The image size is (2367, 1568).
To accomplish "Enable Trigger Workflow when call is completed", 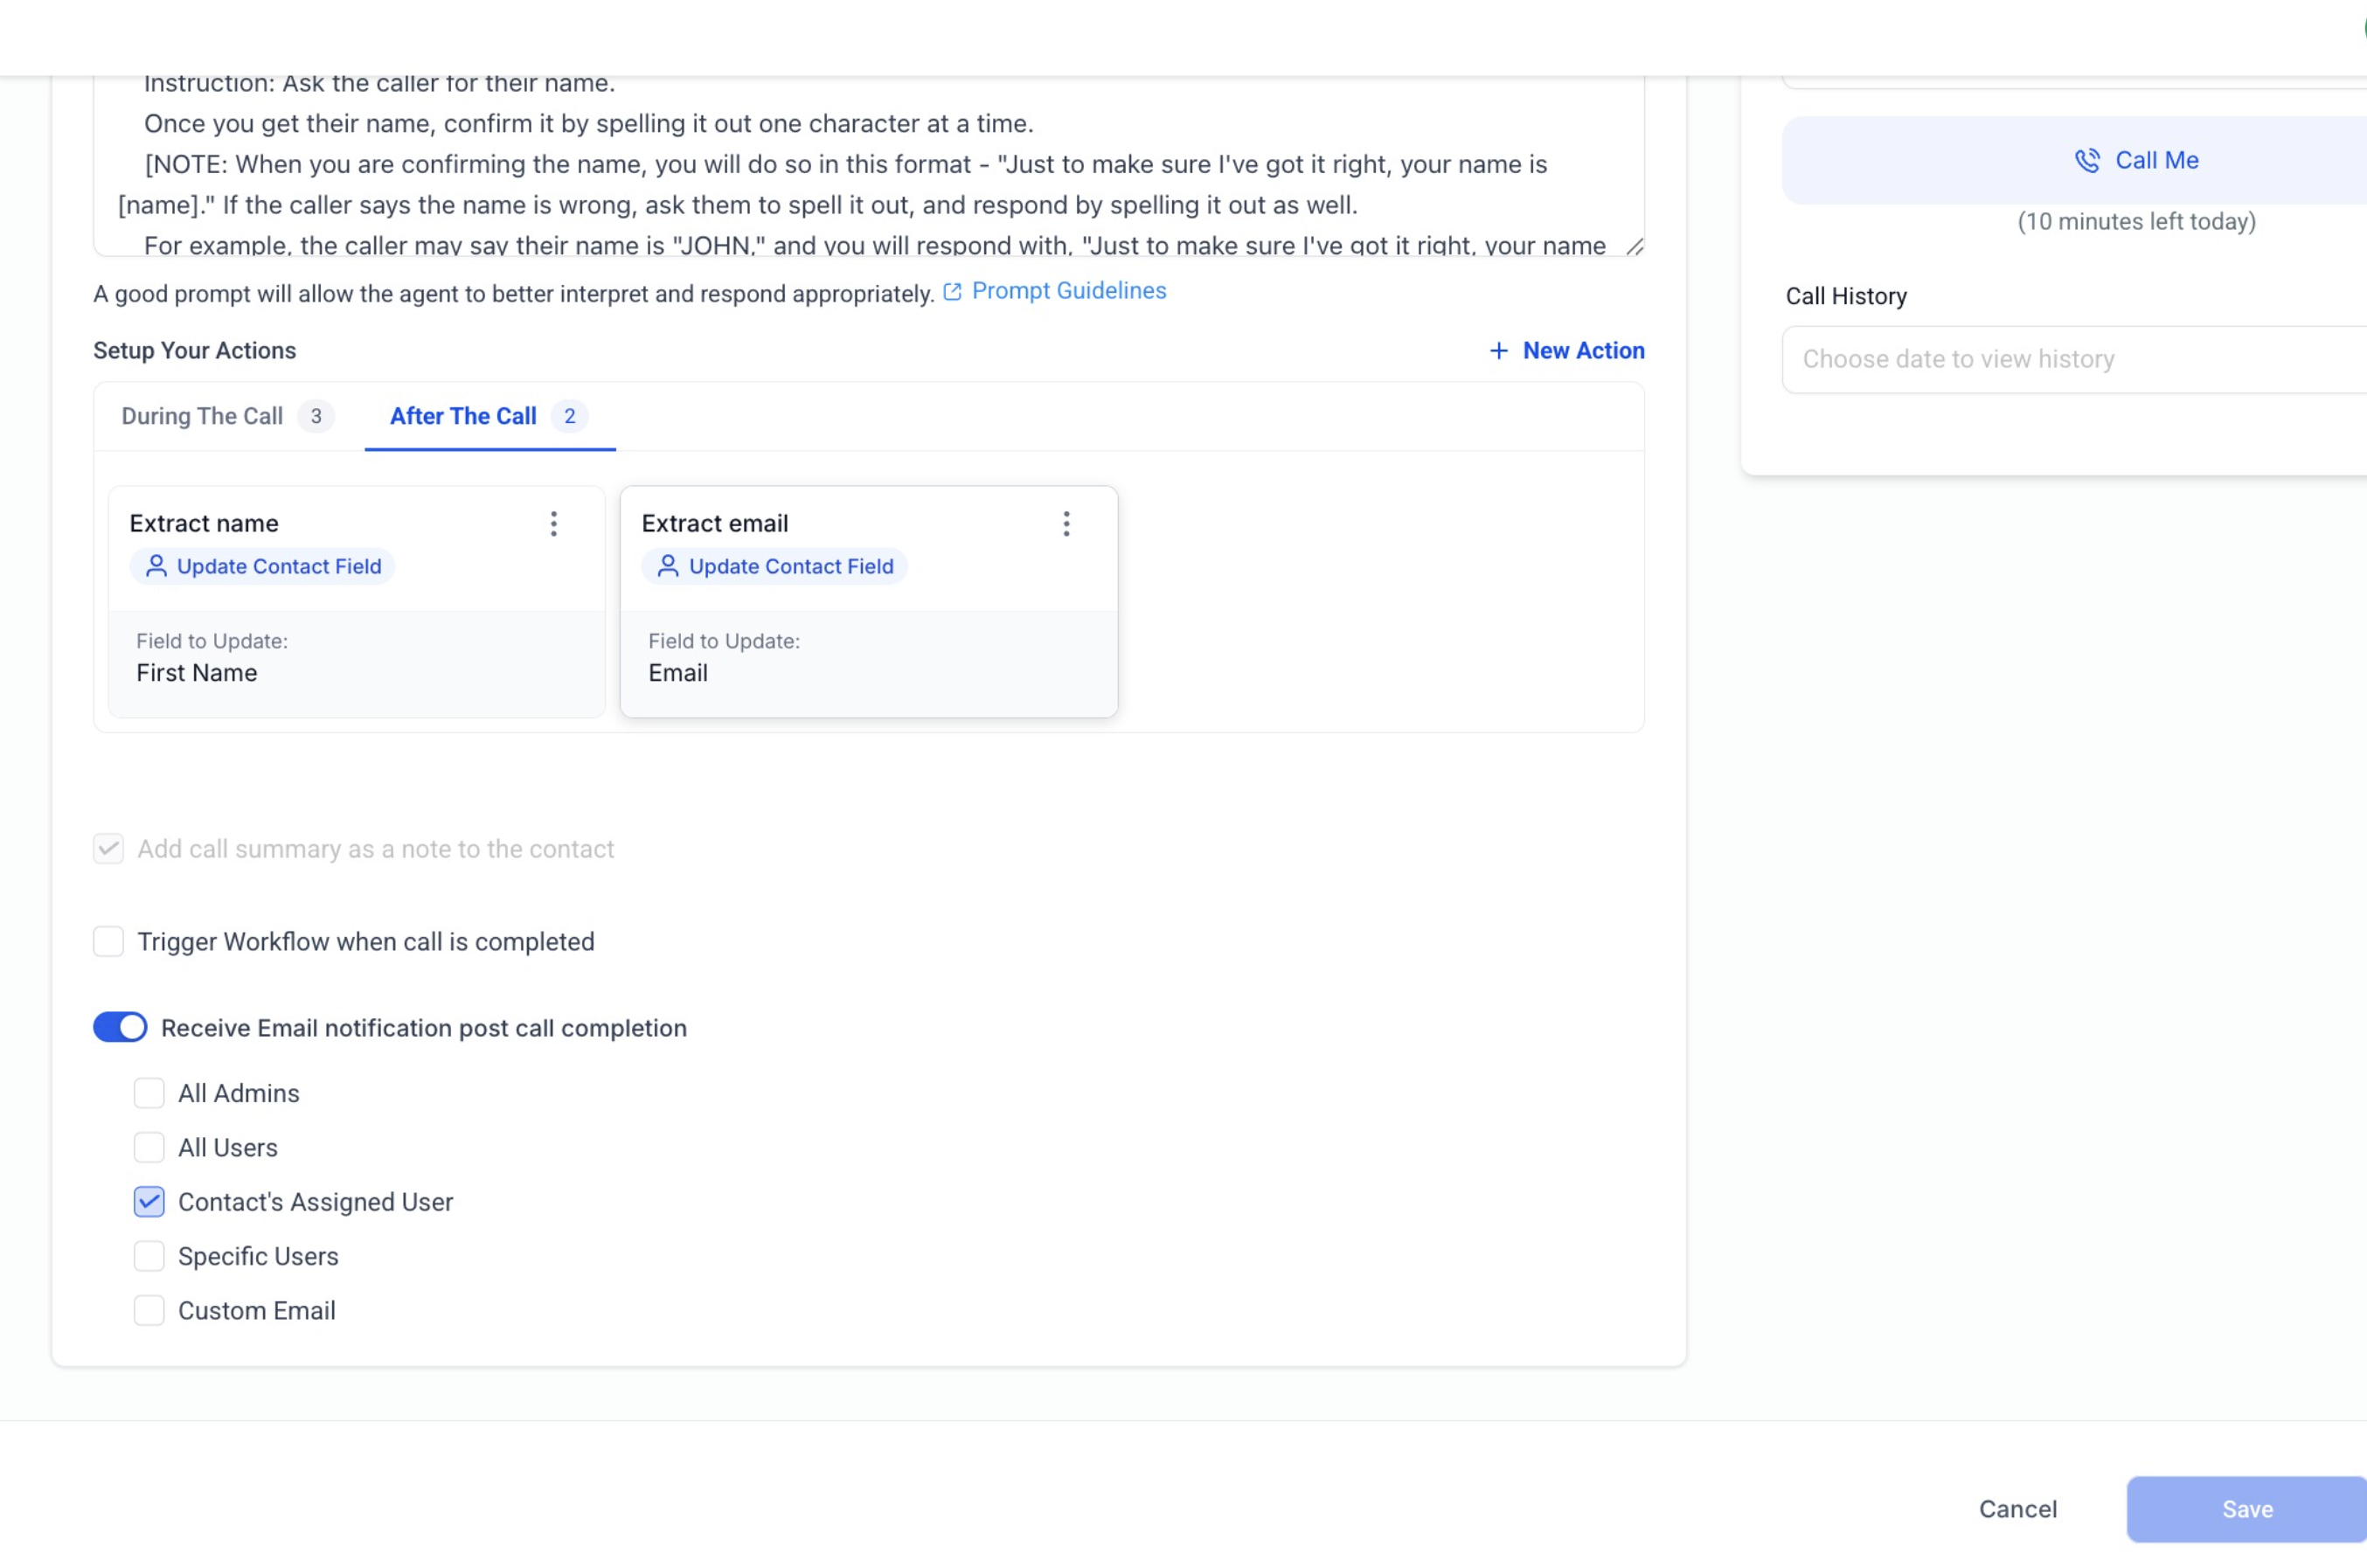I will click(x=108, y=941).
